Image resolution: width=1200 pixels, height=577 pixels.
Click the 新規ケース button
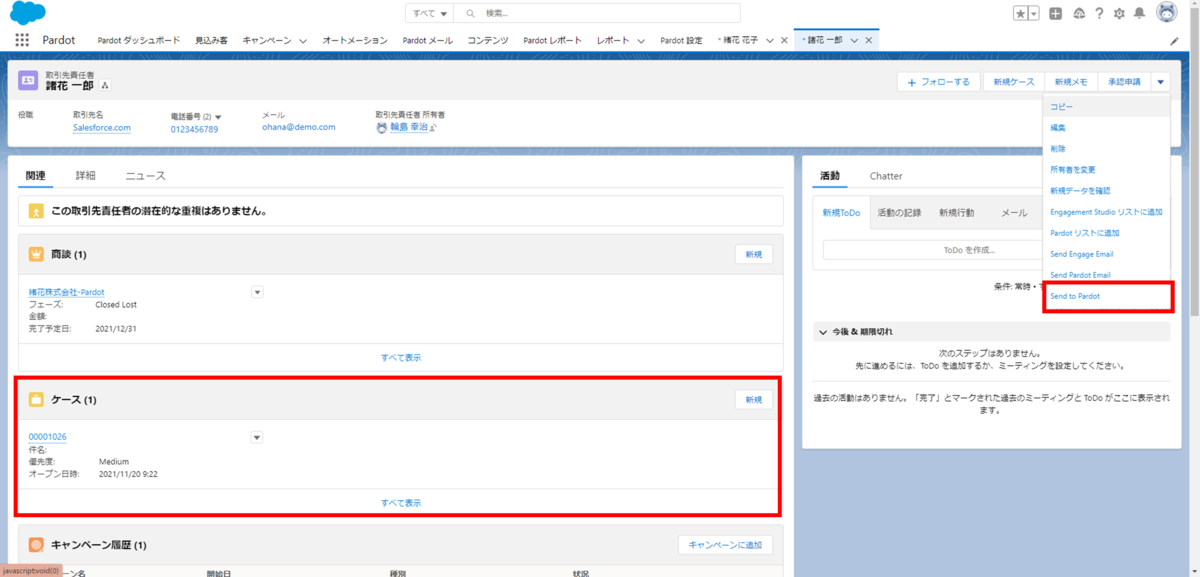point(1014,82)
